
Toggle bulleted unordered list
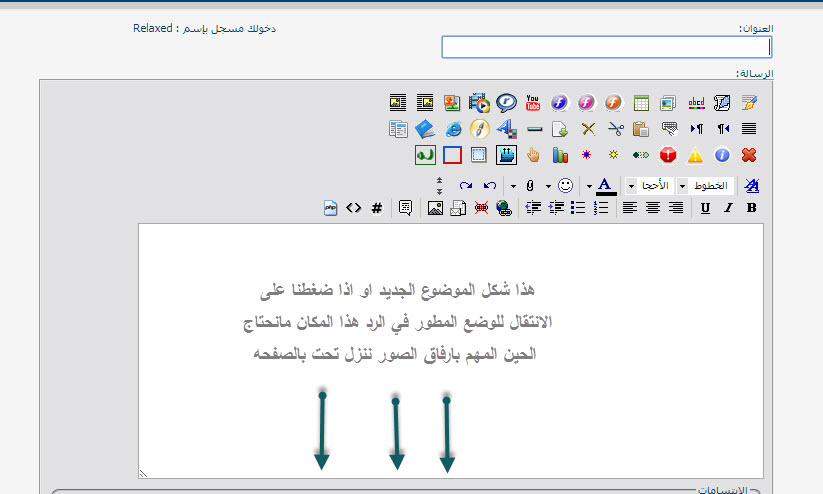(x=578, y=208)
